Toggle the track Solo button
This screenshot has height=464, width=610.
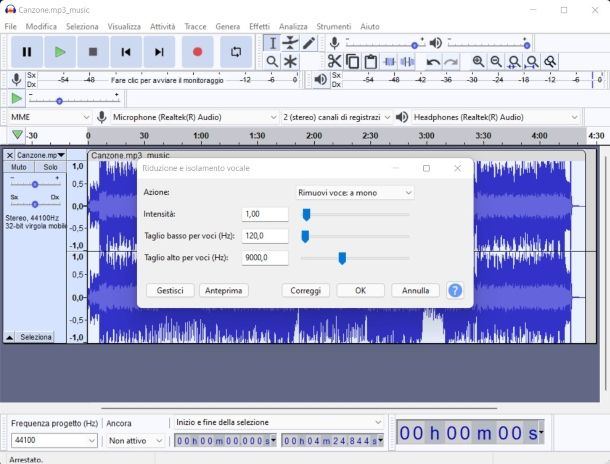[50, 167]
